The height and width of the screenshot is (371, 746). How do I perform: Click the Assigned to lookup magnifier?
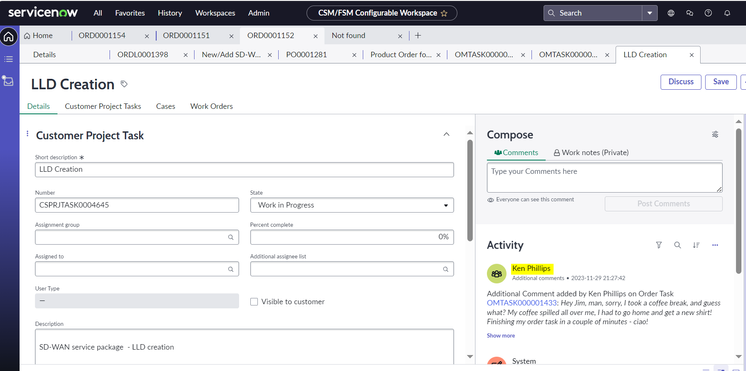(x=230, y=269)
